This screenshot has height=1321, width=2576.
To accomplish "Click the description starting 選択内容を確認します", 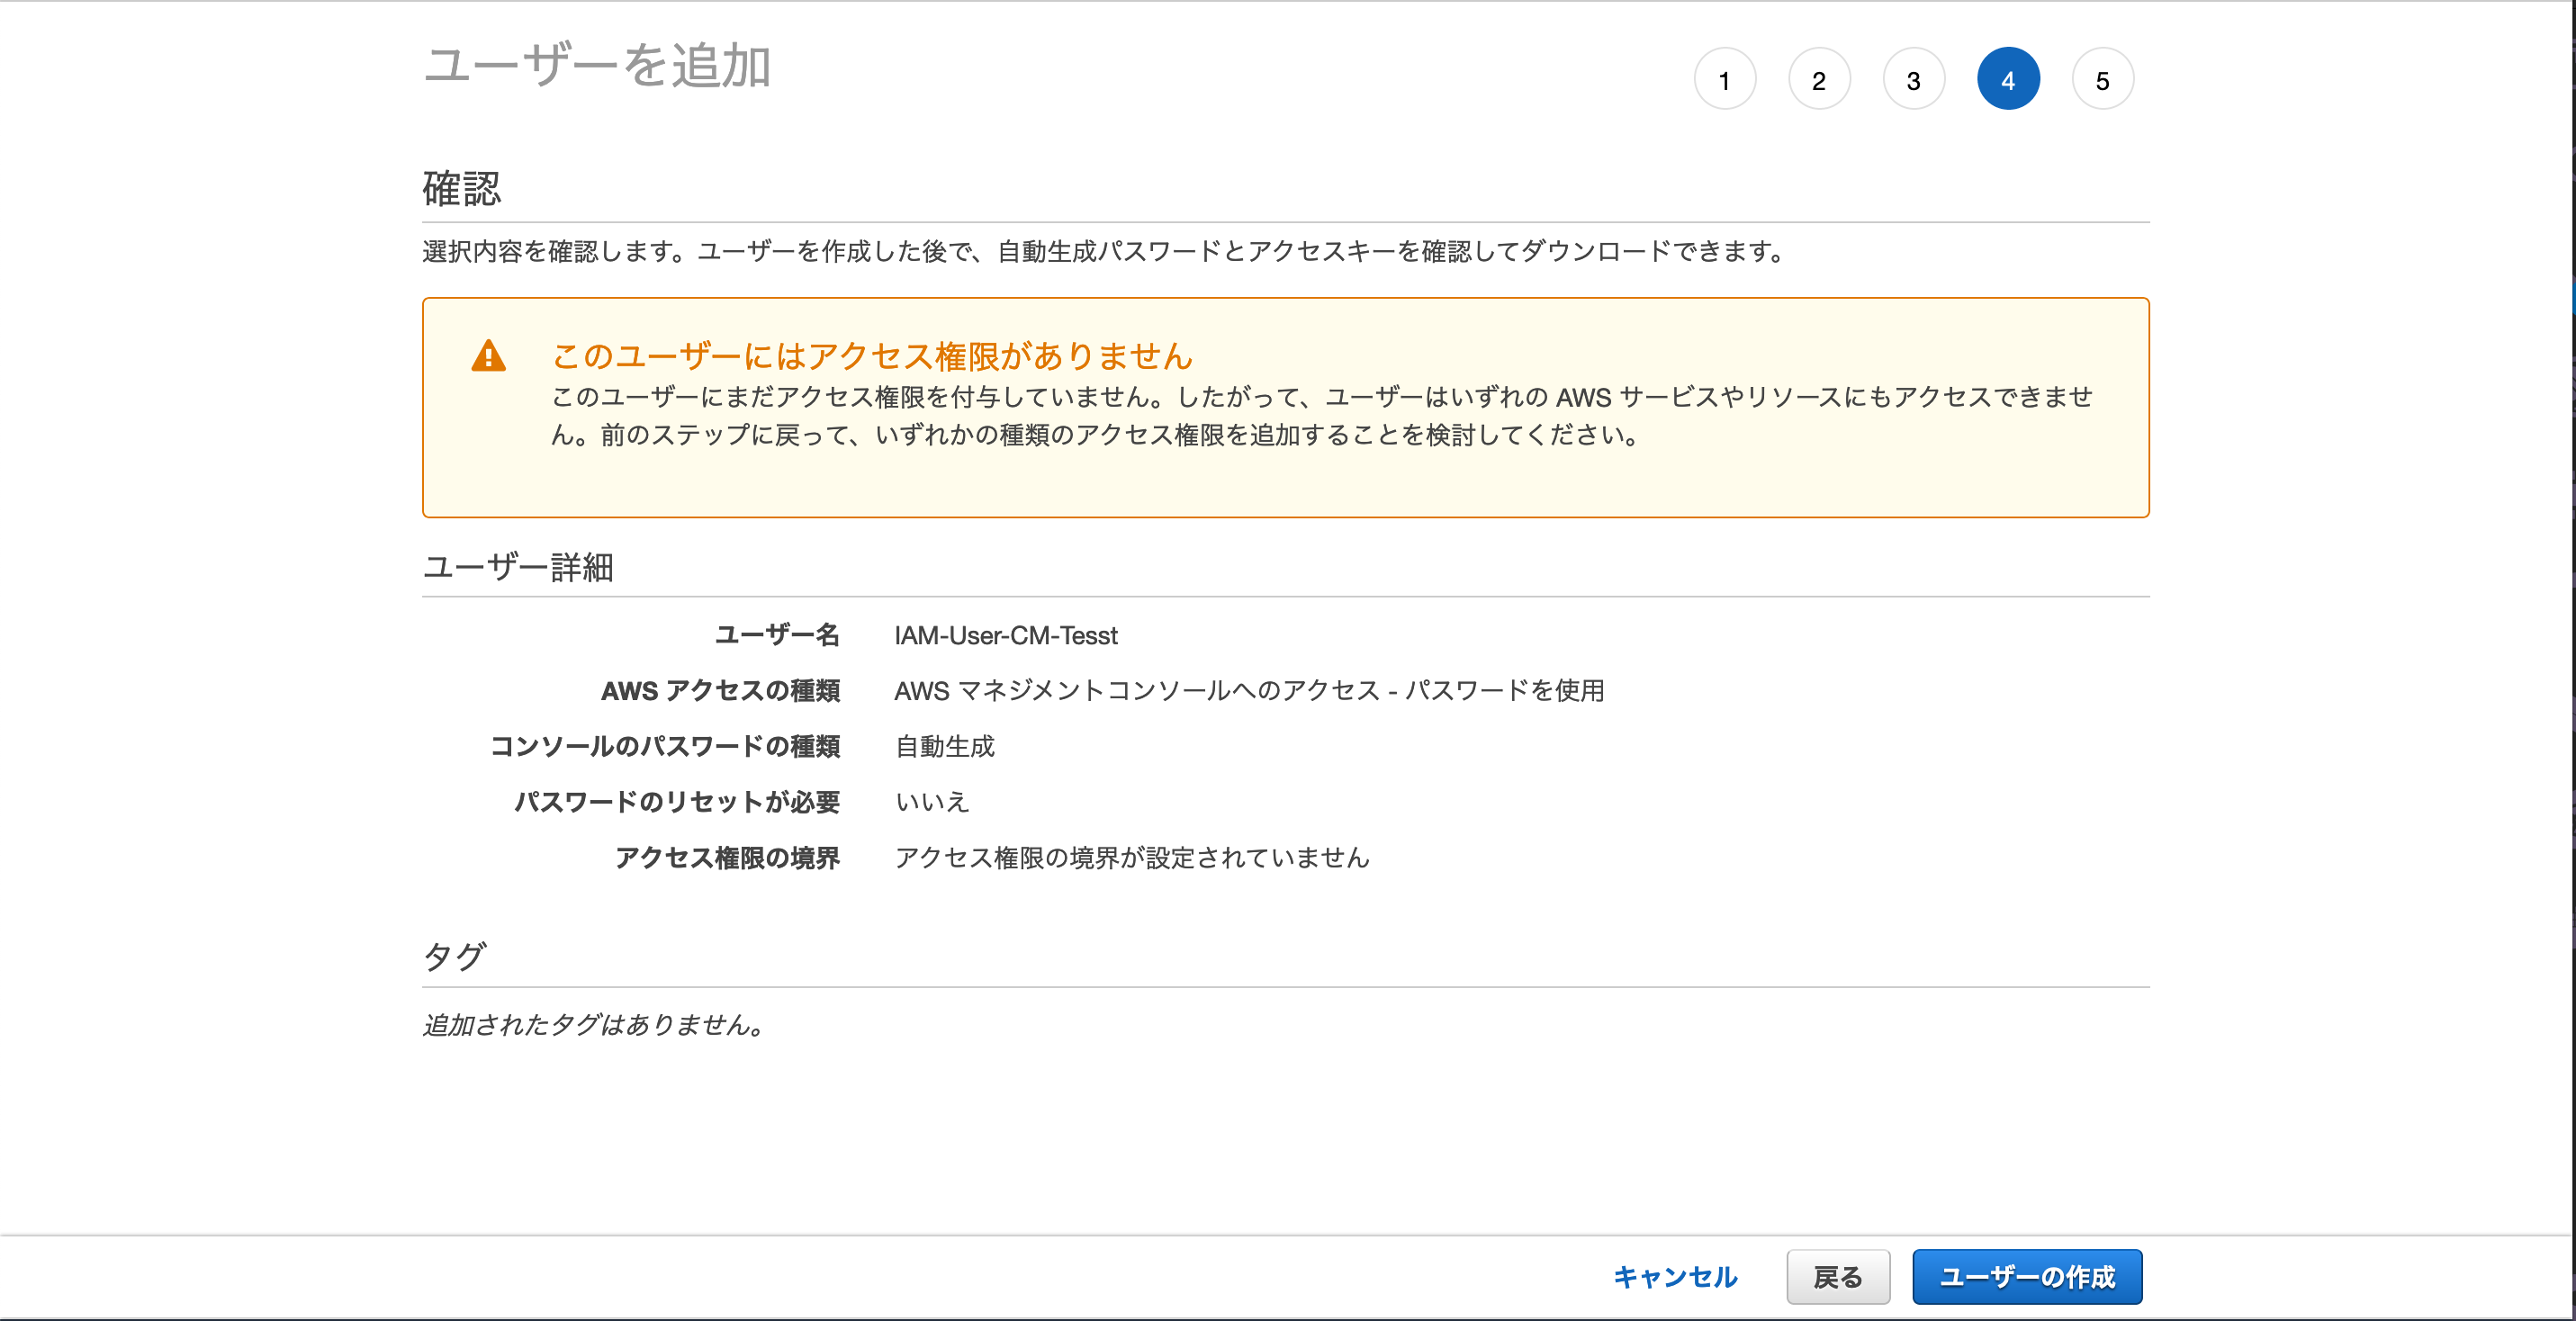I will tap(1104, 251).
